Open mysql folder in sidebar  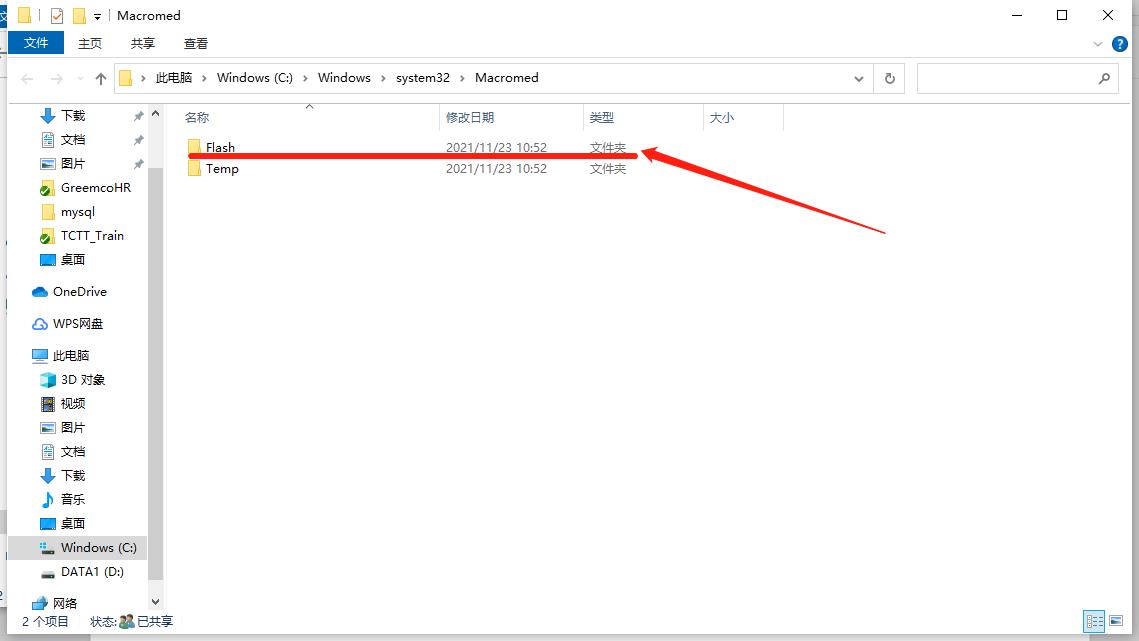click(78, 211)
